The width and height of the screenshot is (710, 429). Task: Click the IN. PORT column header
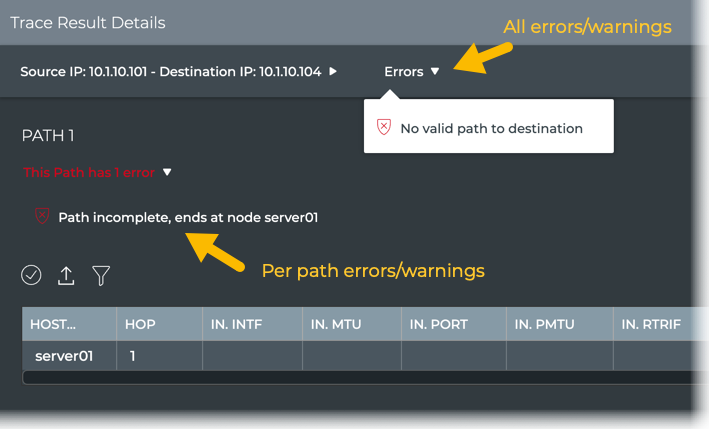point(452,324)
